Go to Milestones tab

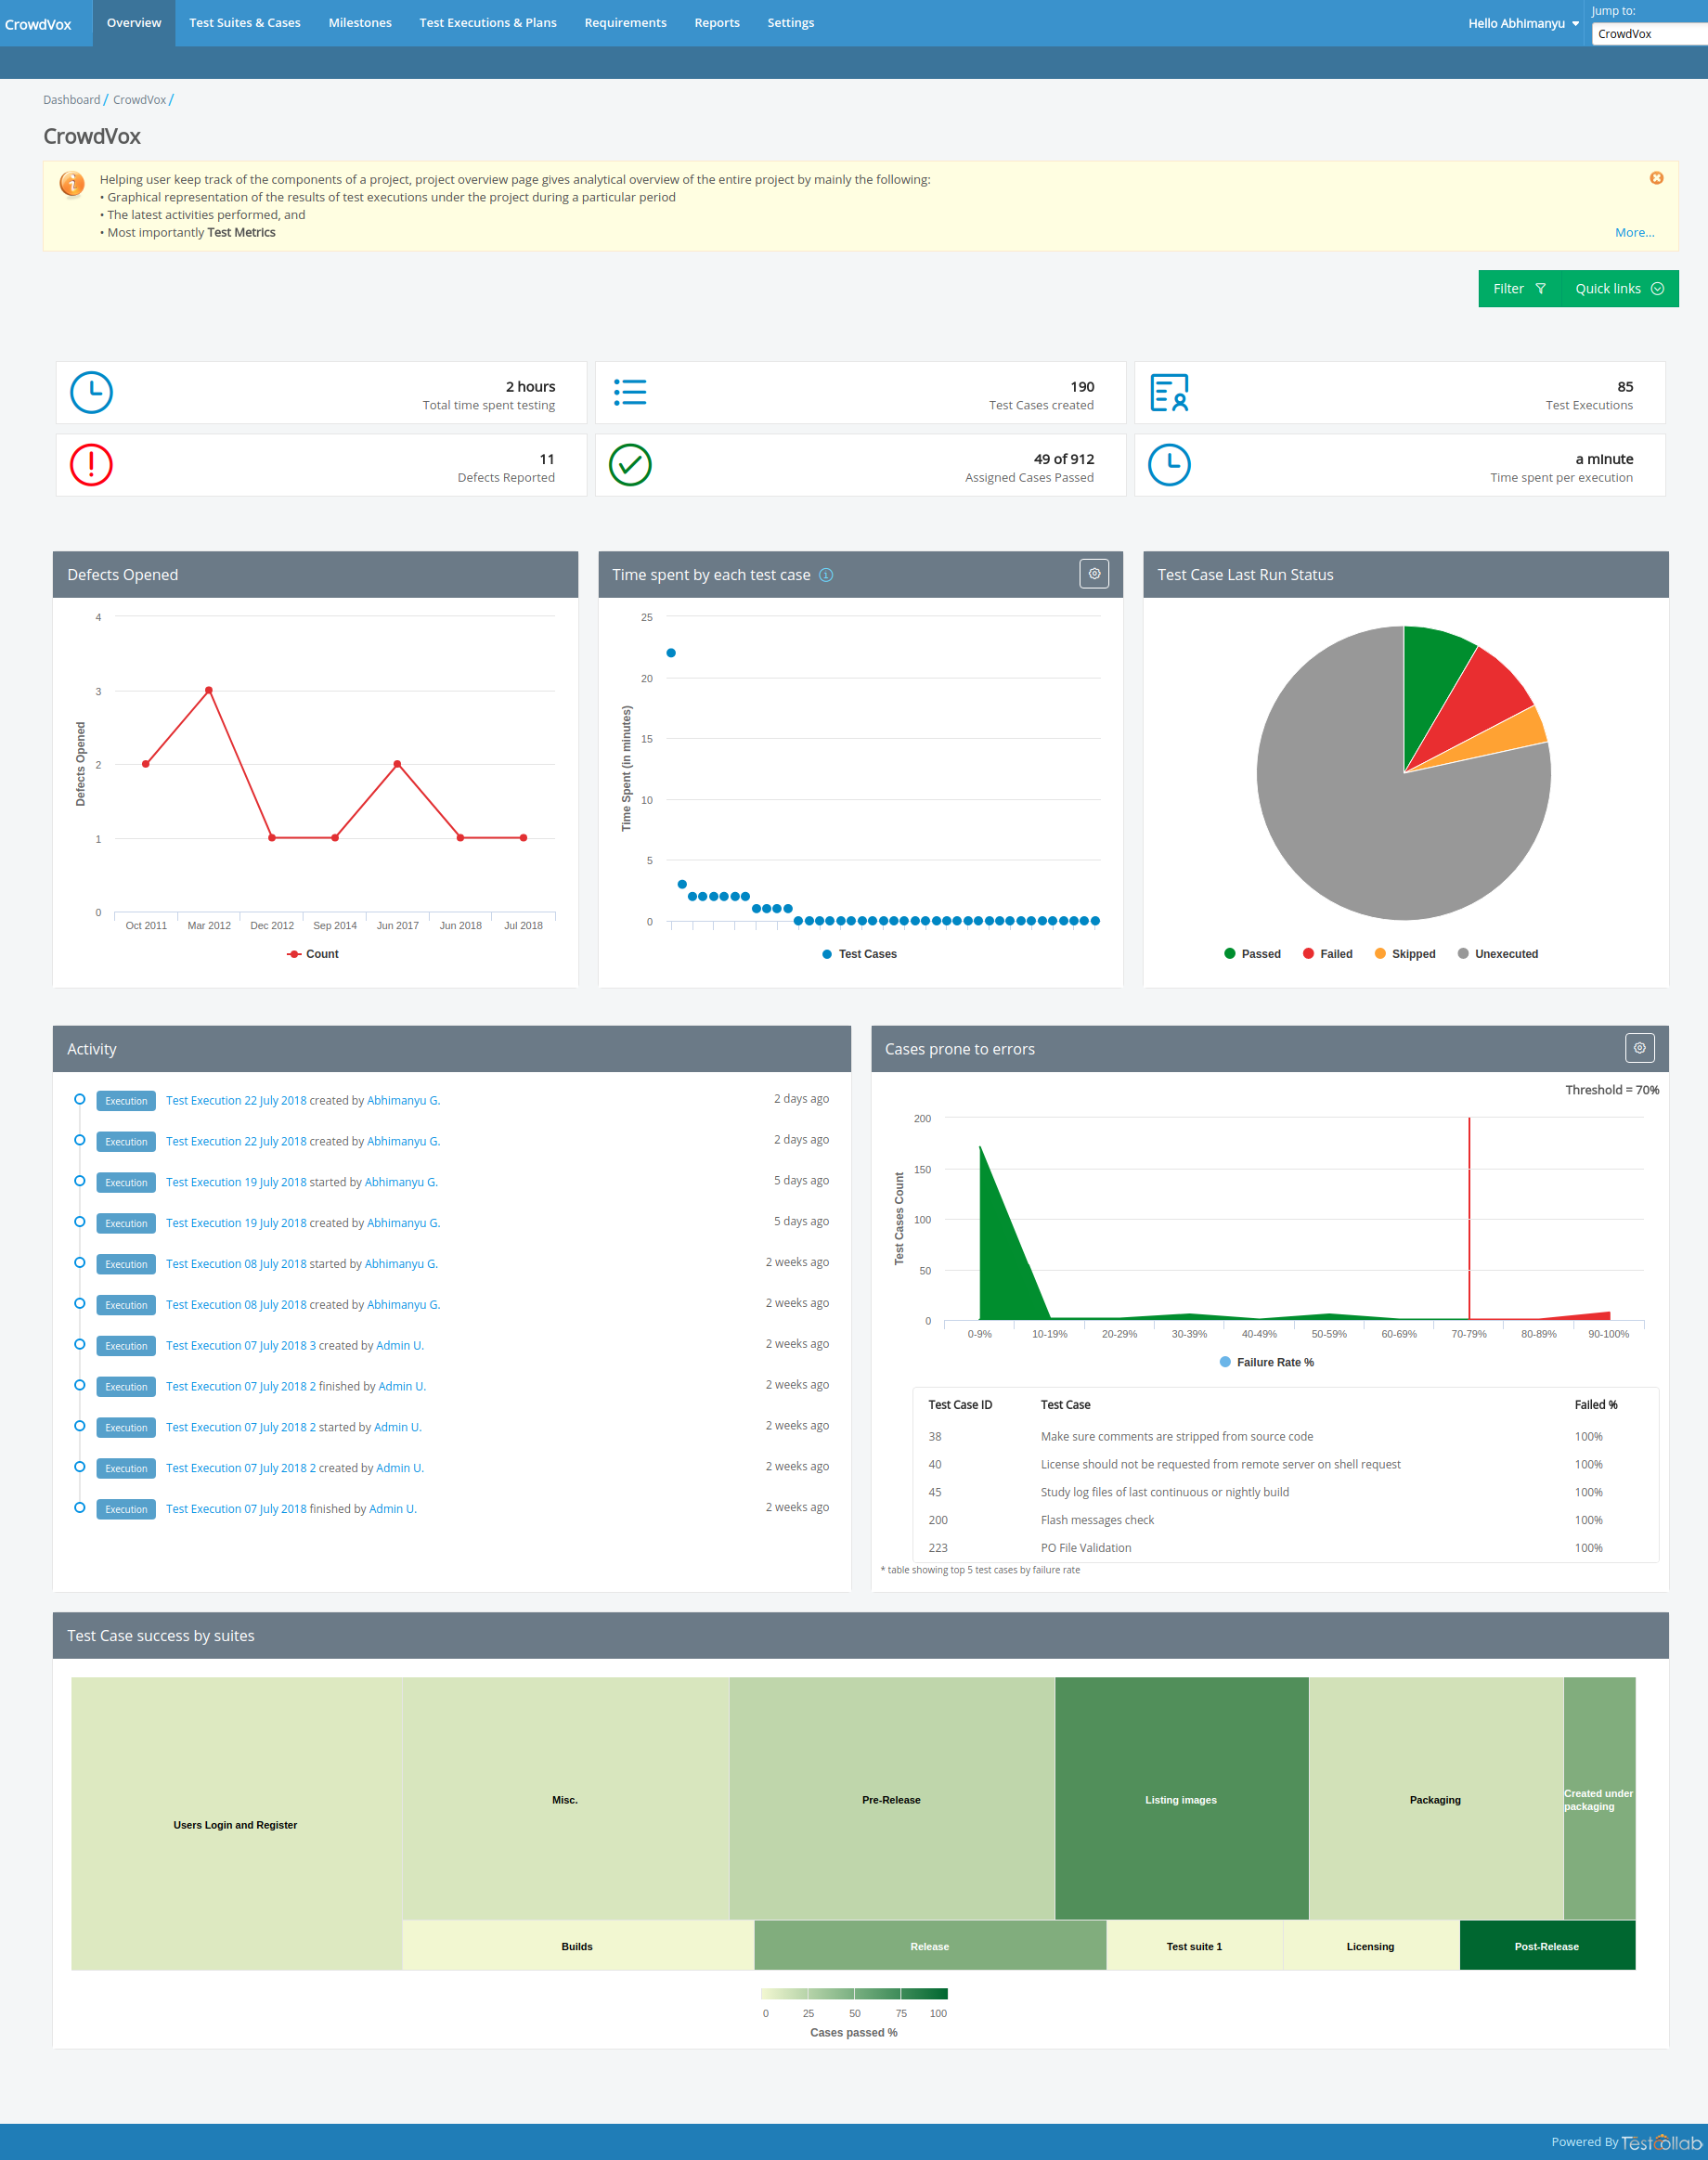pos(360,23)
